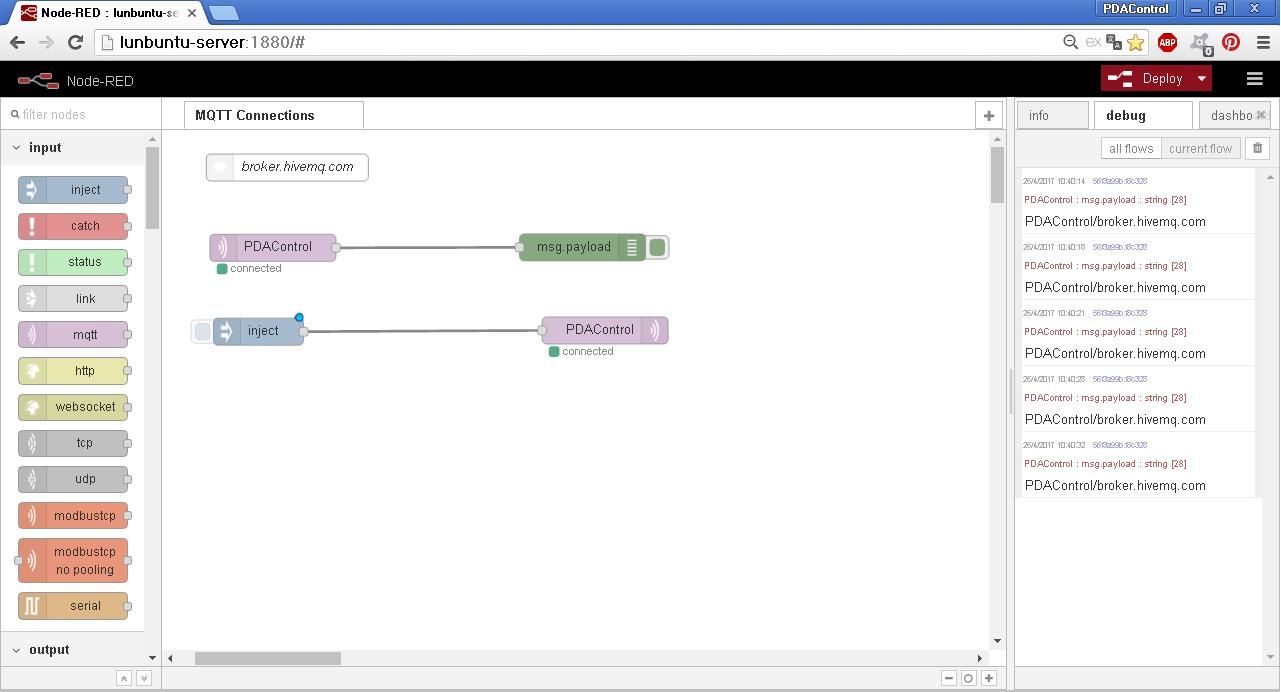The image size is (1281, 692).
Task: Reset zoom with the circle icon at bottom
Action: coord(967,677)
